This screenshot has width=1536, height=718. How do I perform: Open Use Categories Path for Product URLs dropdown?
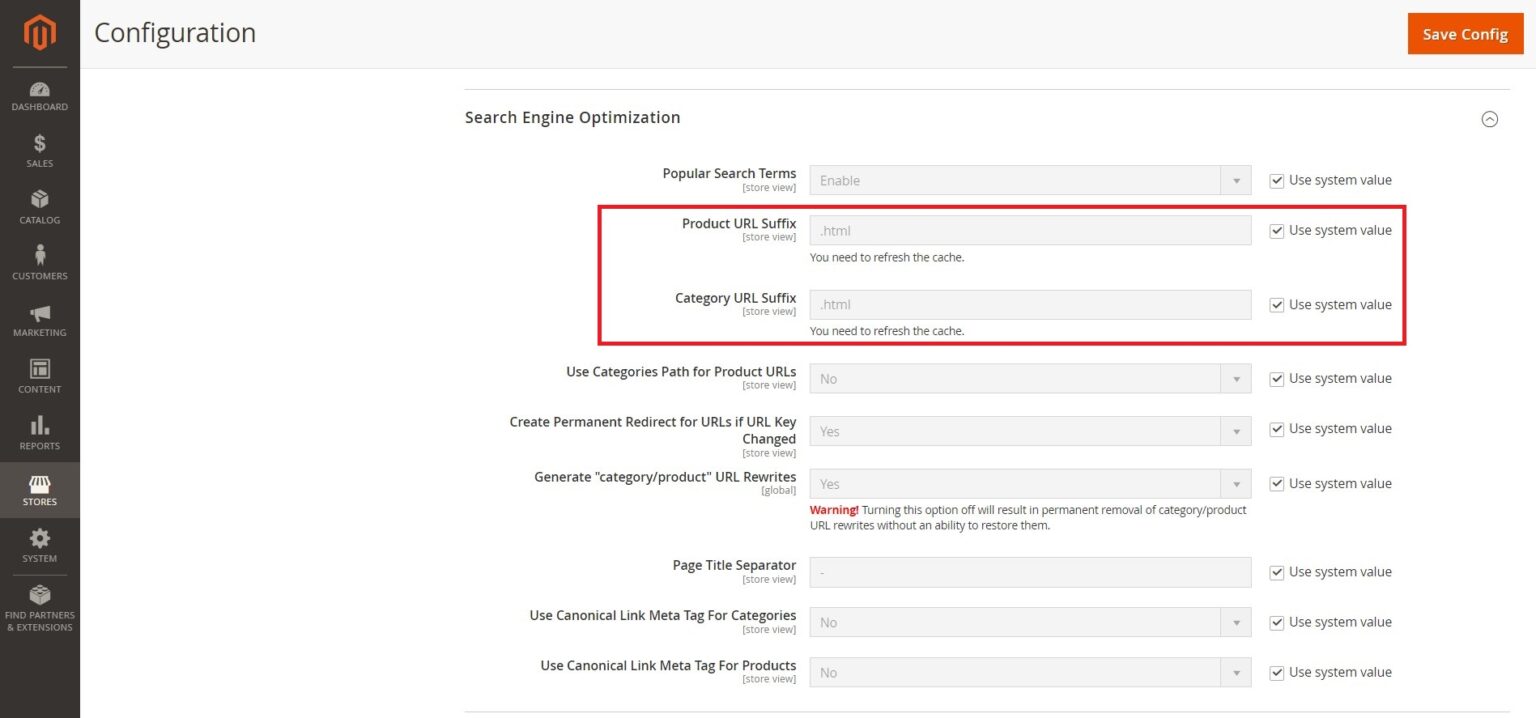click(x=1030, y=379)
